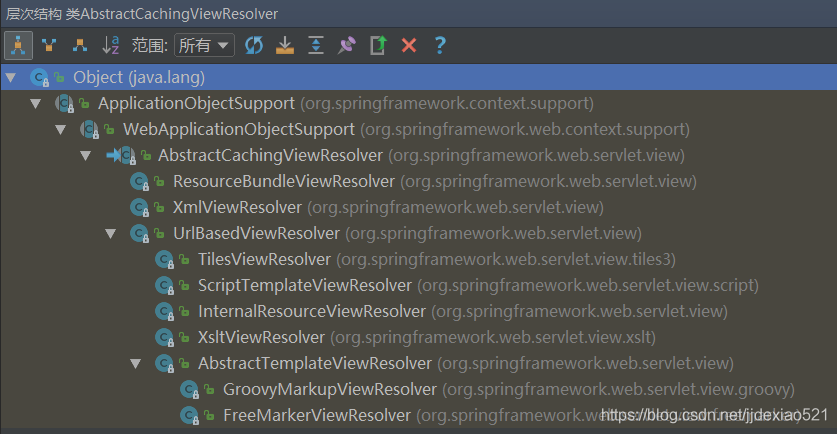This screenshot has width=837, height=434.
Task: Click the package text (org.springframework.web.servlet.view.xslt)
Action: click(493, 337)
